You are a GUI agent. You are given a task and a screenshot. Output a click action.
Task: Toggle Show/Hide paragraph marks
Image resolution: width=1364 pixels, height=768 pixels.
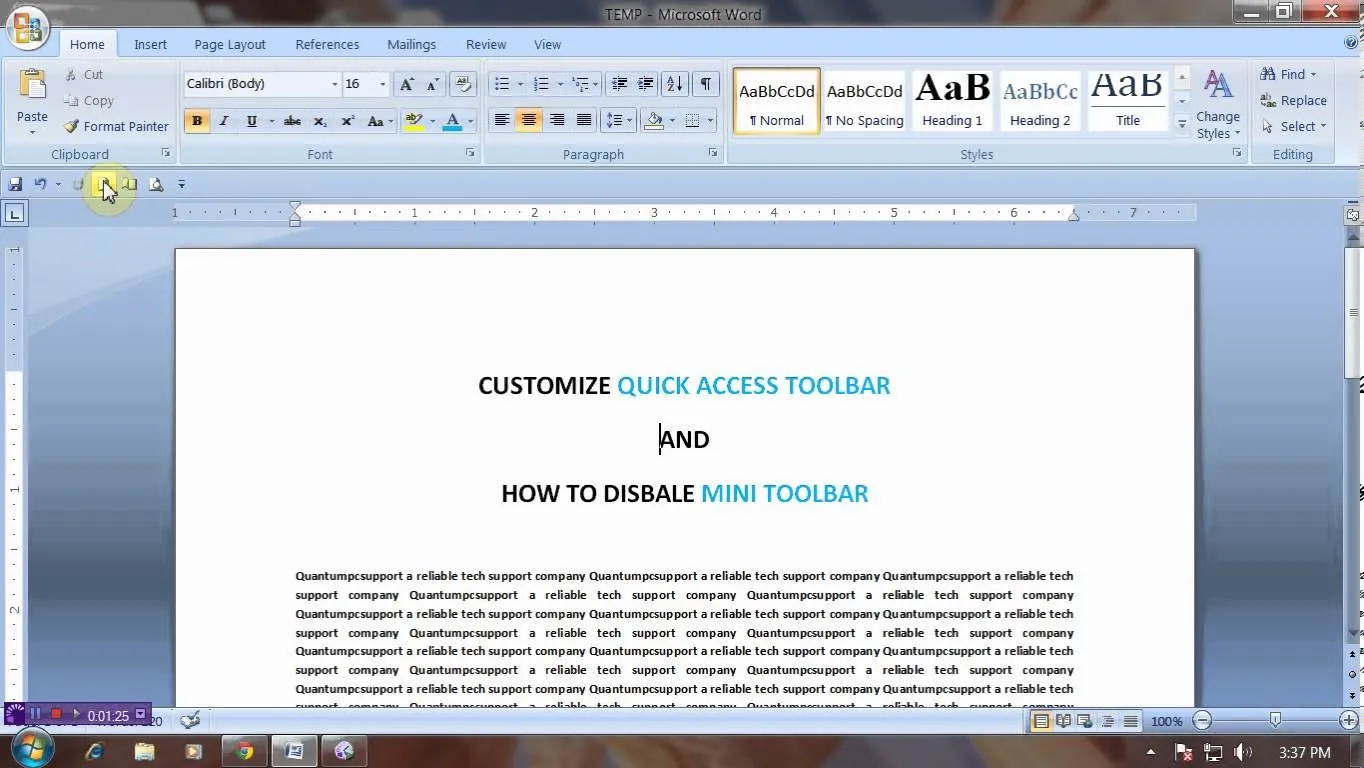pos(706,84)
